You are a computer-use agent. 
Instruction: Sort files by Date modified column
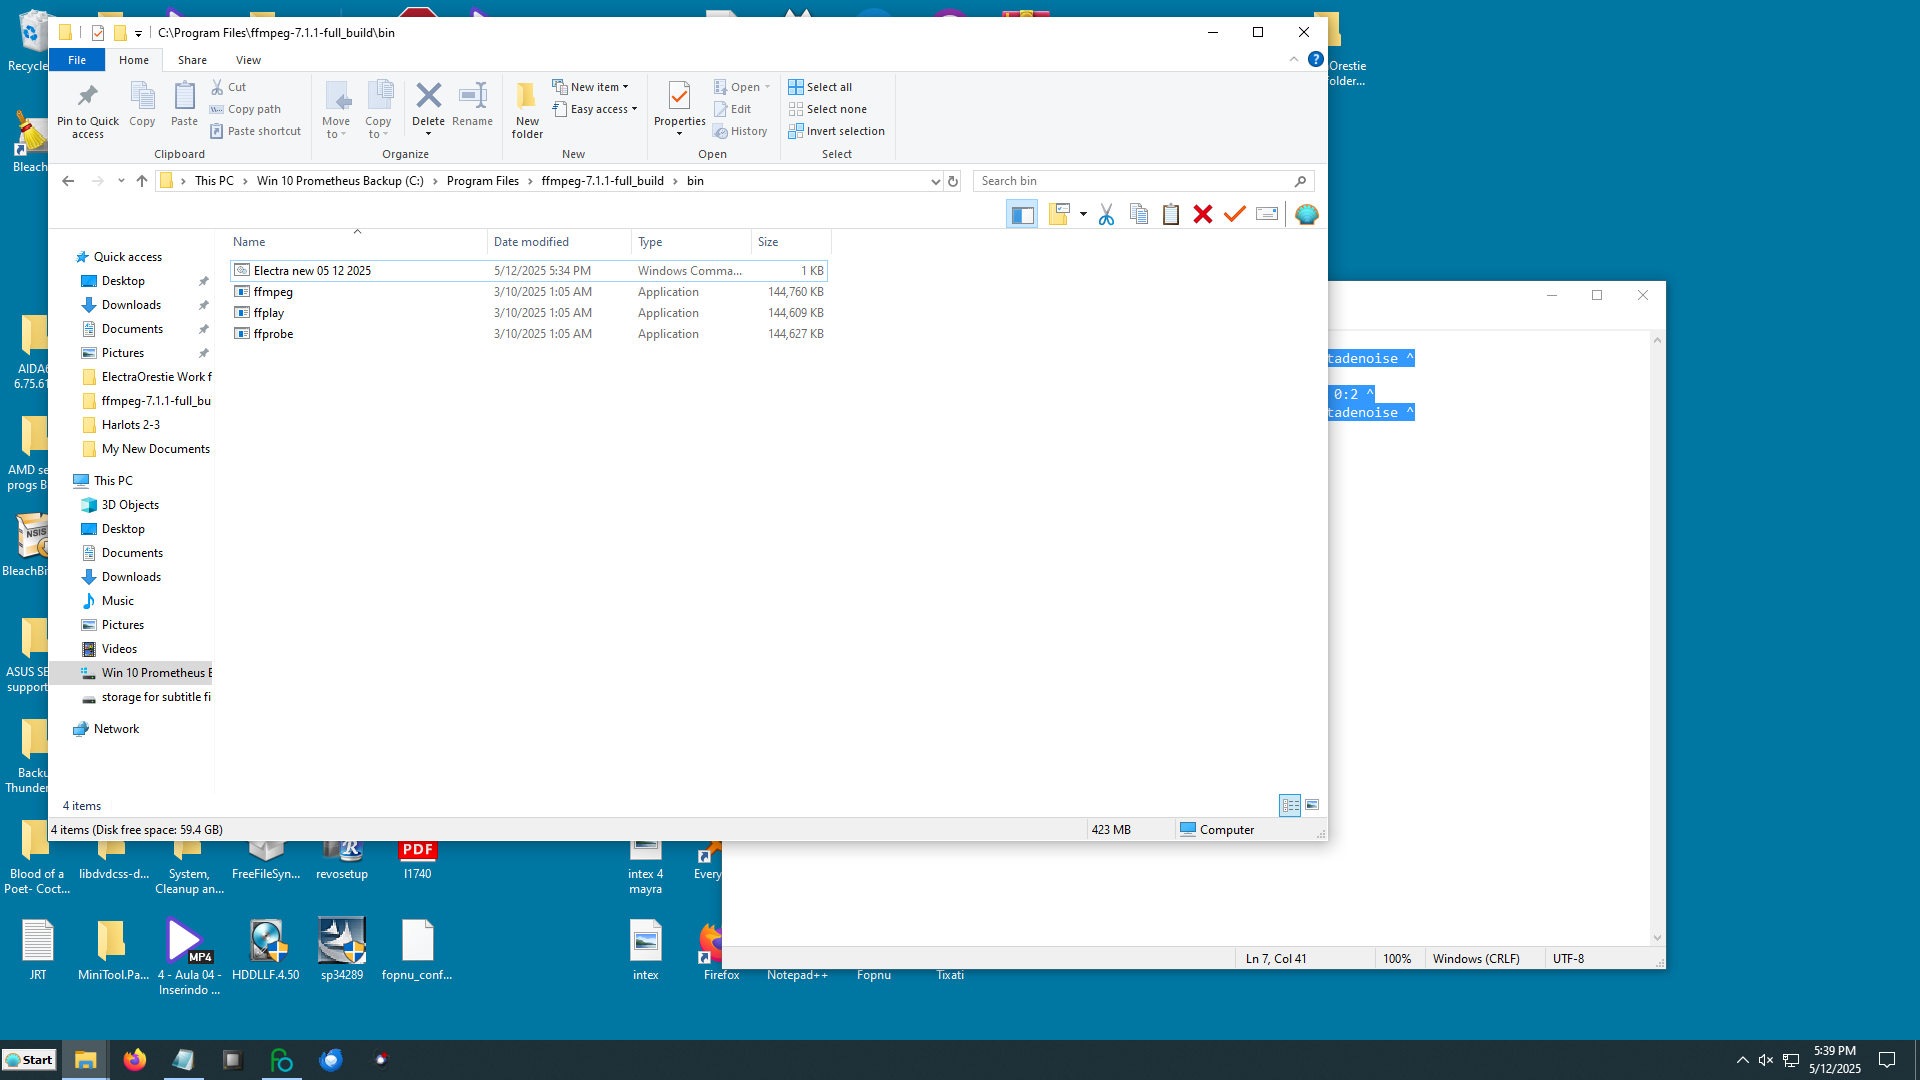(x=559, y=242)
